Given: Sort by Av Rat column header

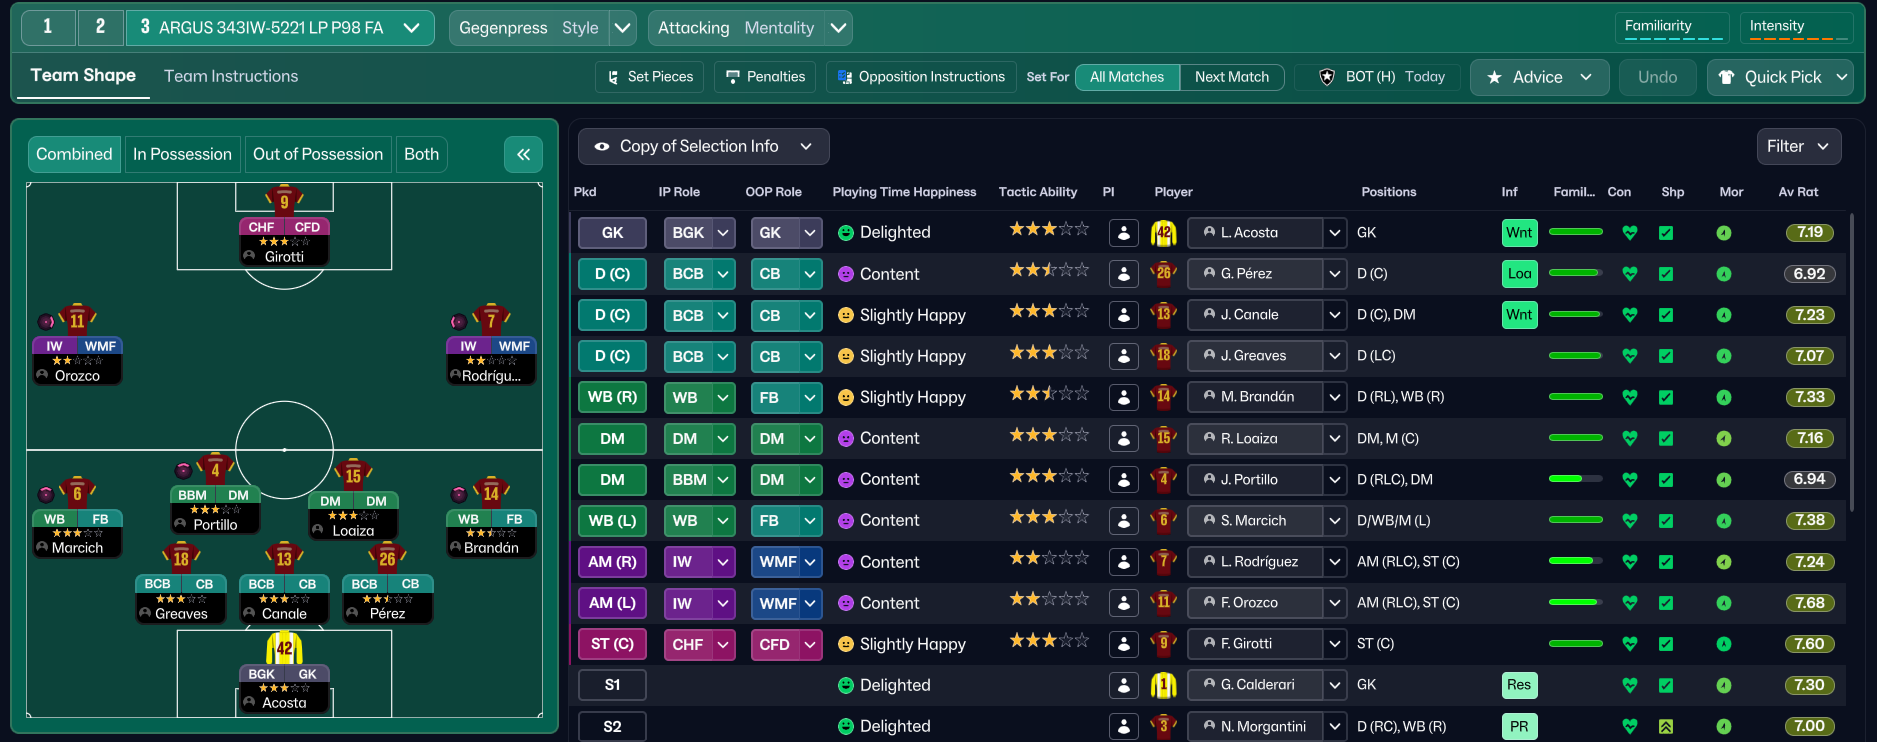Looking at the screenshot, I should pos(1798,192).
